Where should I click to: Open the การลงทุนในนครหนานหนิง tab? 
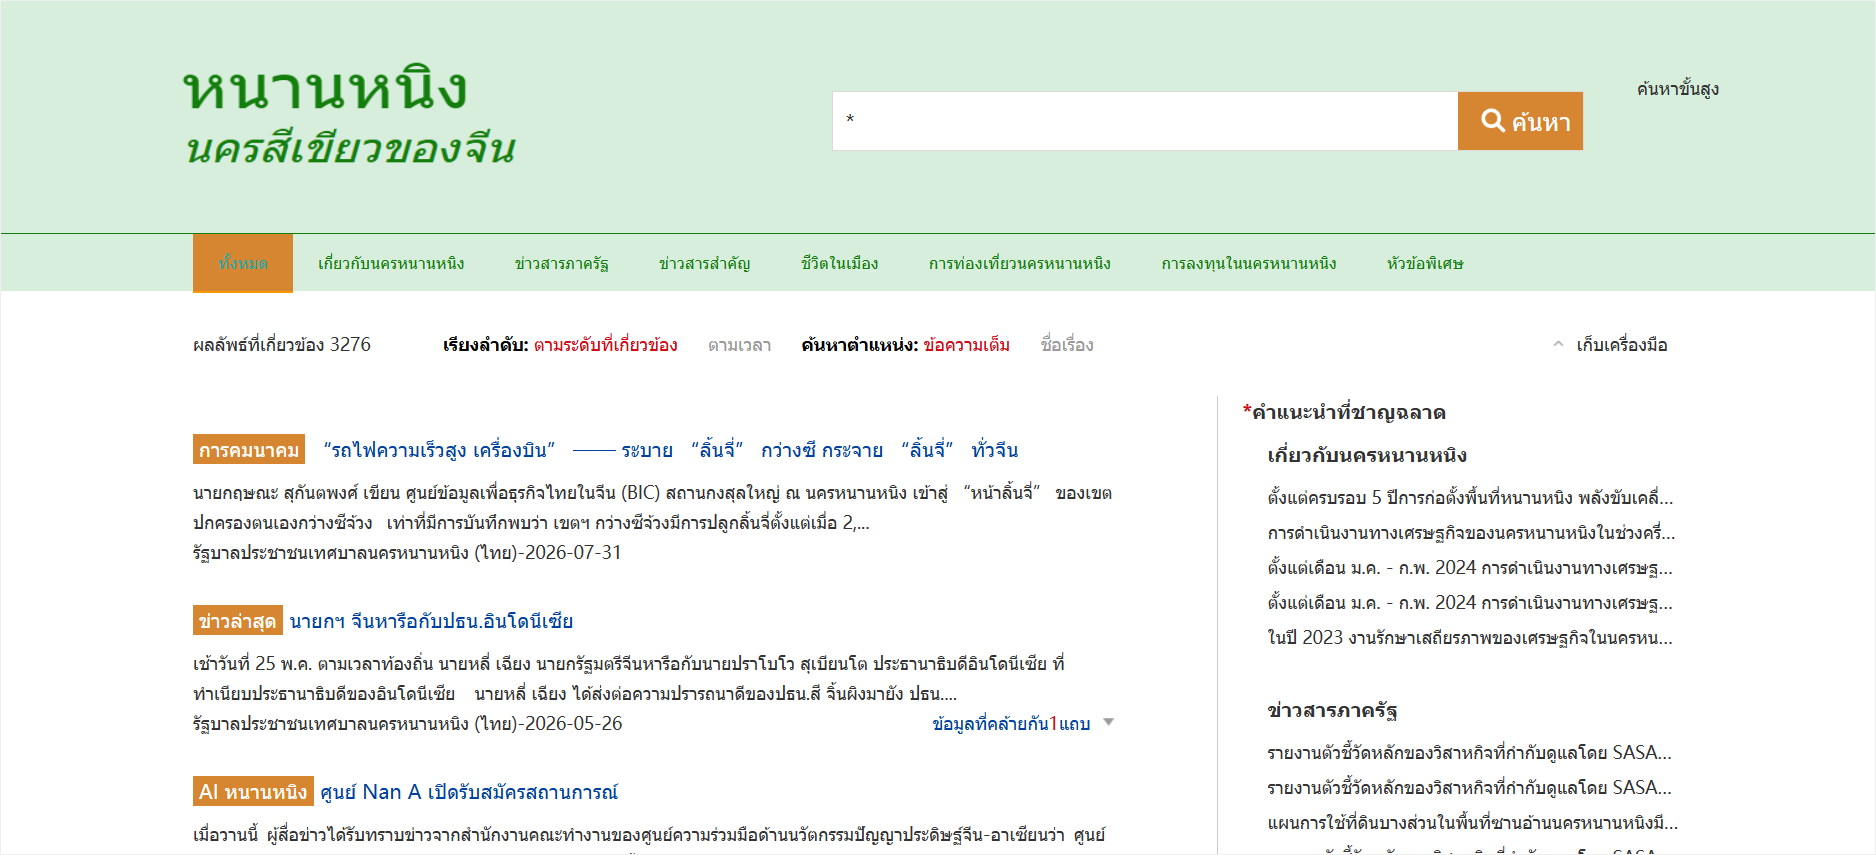(x=1248, y=263)
